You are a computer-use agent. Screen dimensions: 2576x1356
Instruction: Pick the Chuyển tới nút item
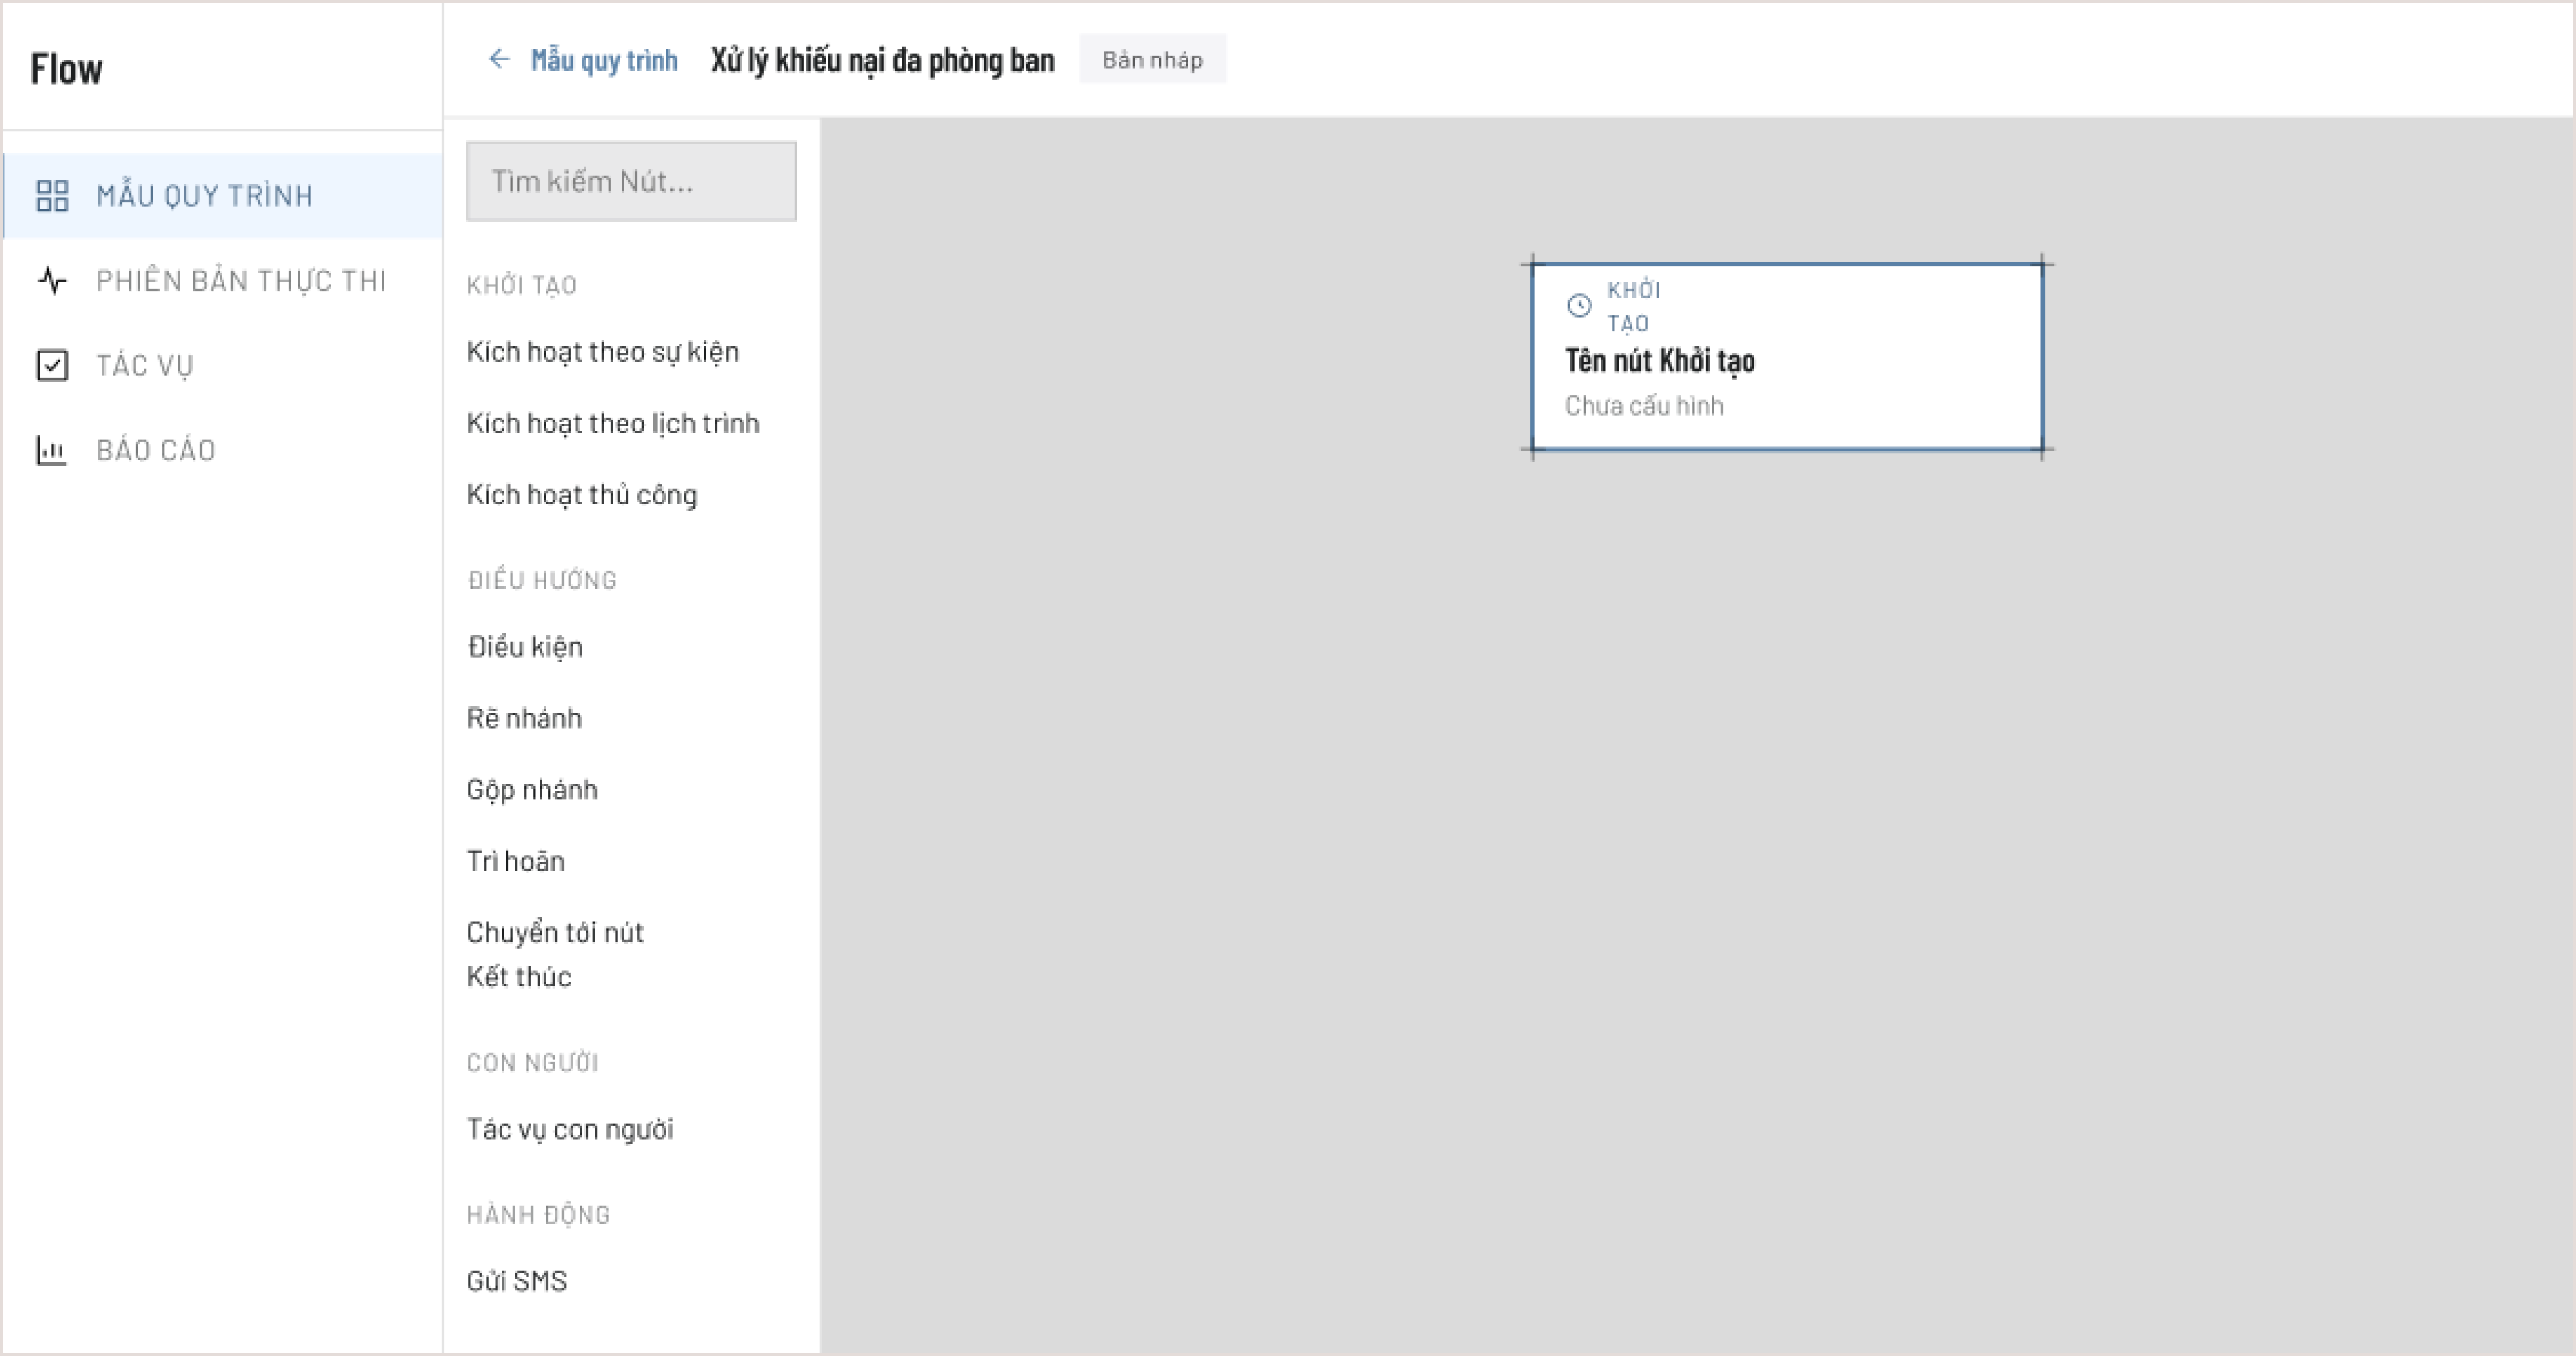tap(555, 932)
